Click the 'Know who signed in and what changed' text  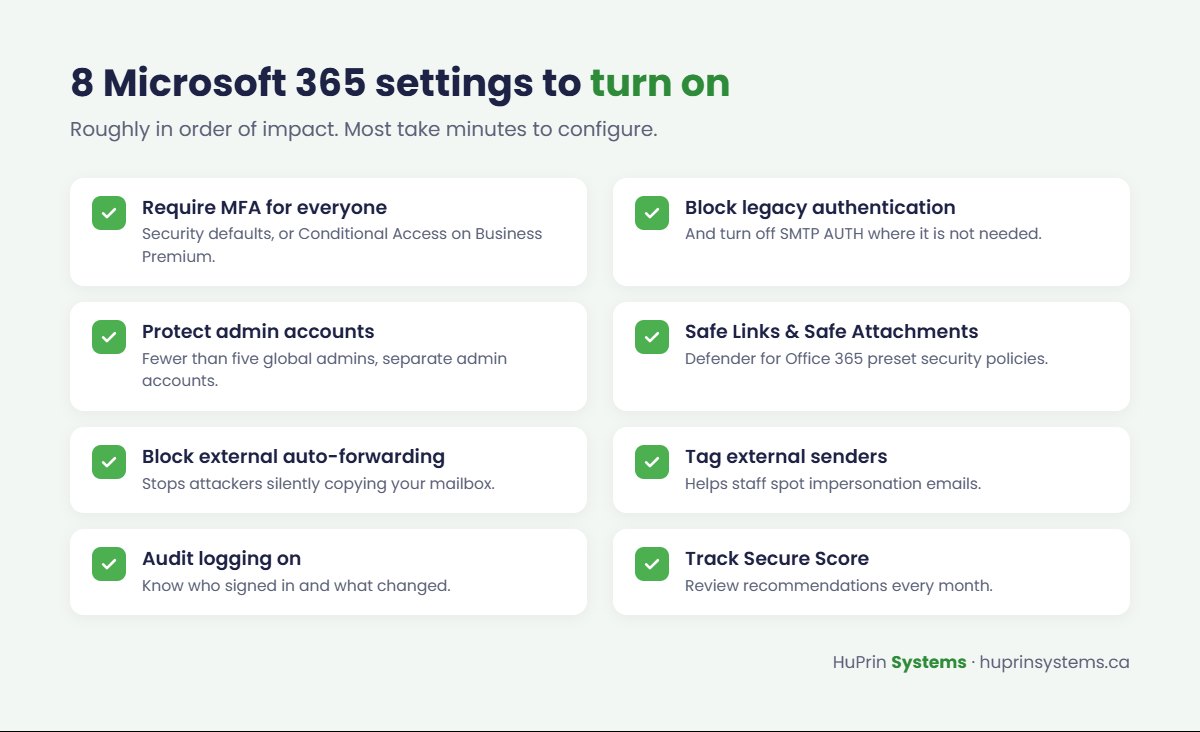296,585
